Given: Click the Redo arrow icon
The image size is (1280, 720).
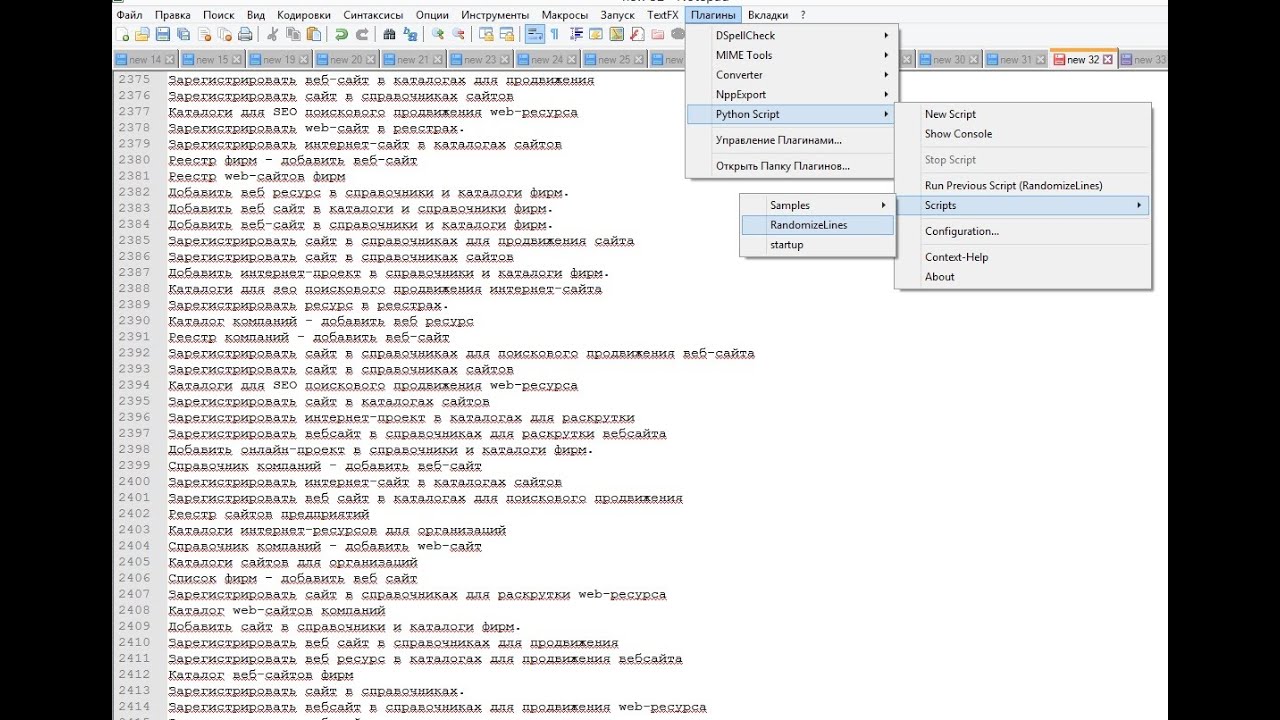Looking at the screenshot, I should (361, 35).
